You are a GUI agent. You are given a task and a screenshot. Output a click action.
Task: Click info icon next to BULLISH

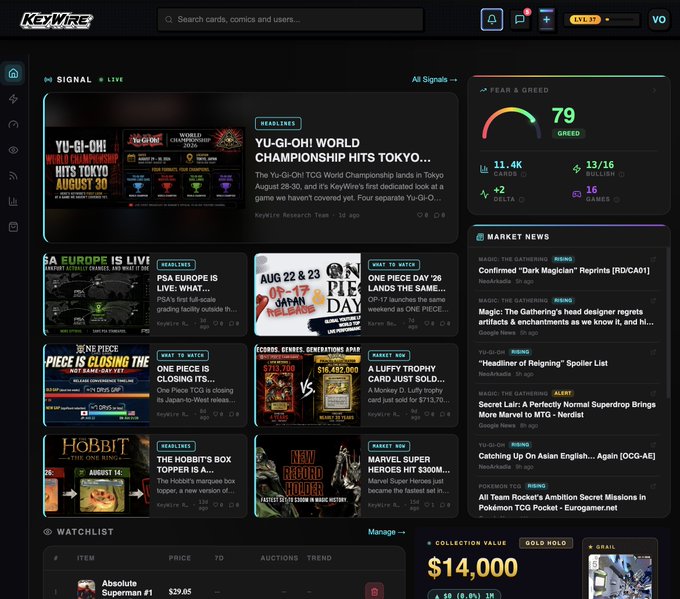(621, 174)
